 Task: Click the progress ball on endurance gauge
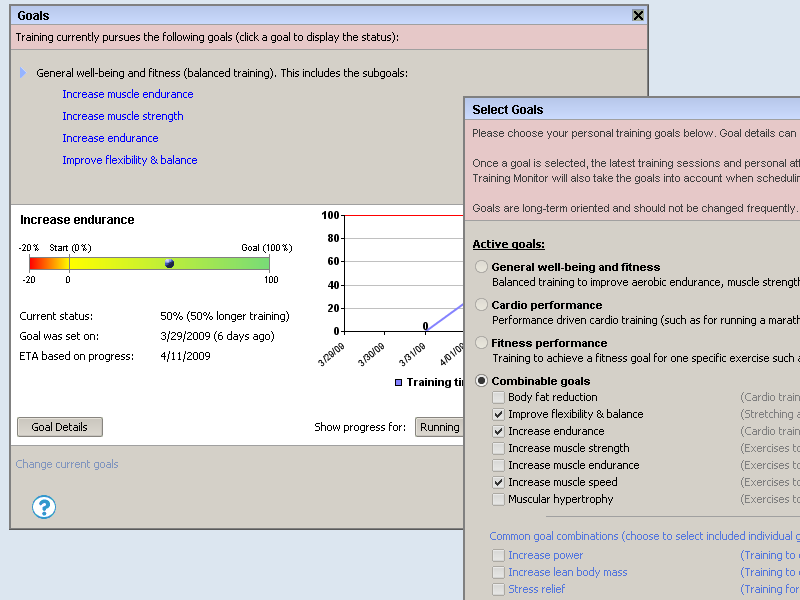pos(169,263)
